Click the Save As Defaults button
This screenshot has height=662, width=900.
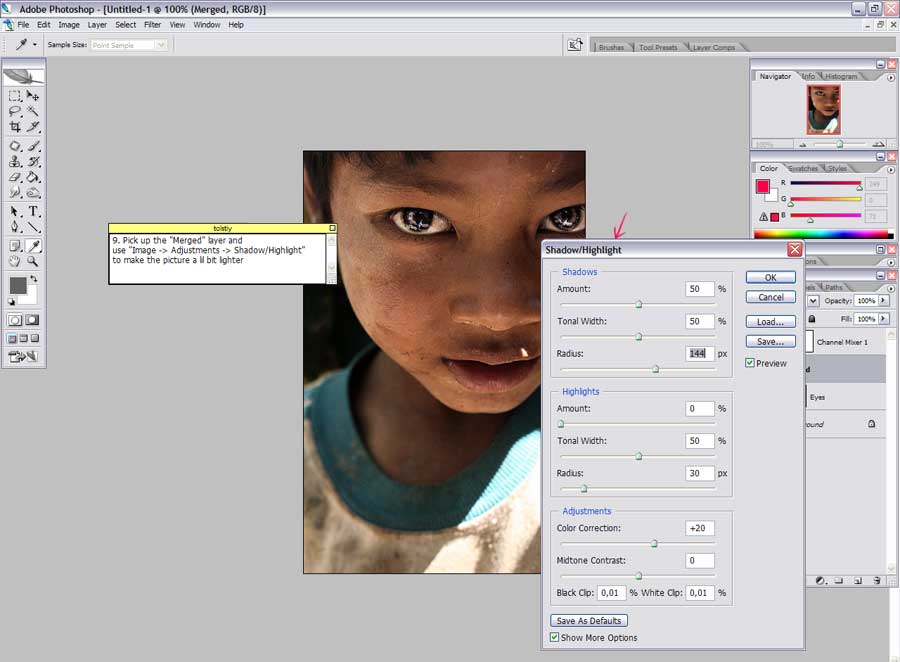click(x=590, y=621)
